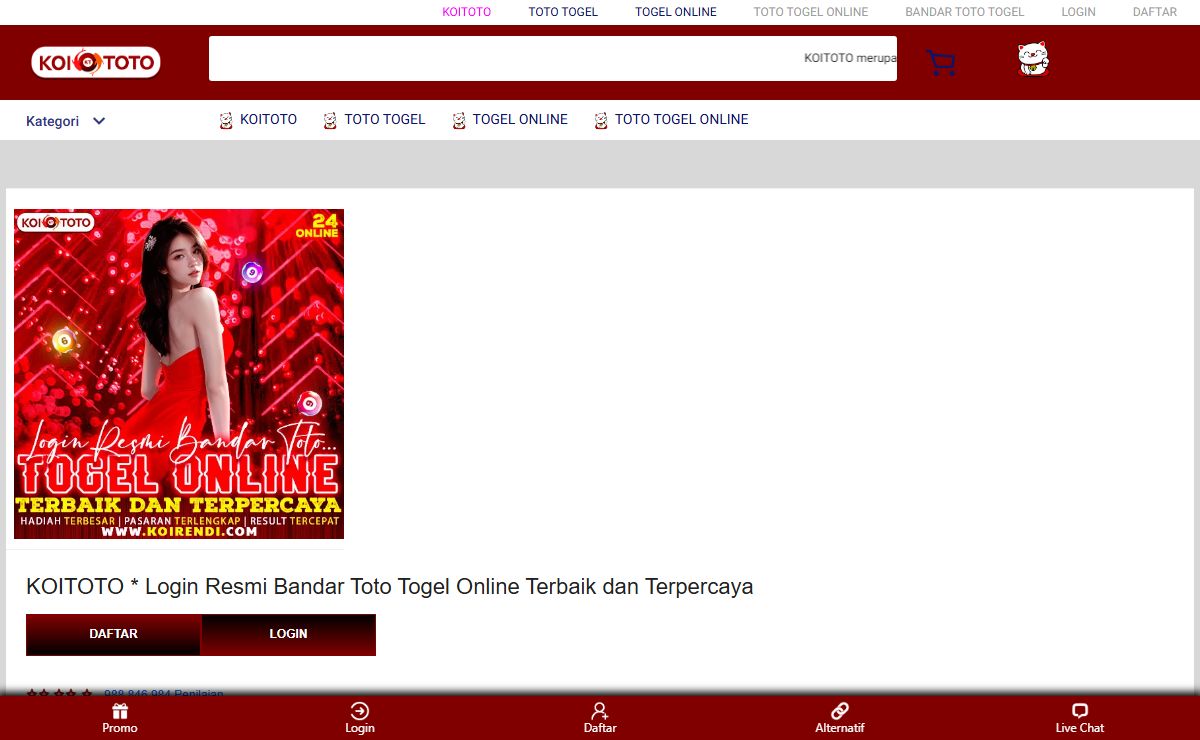Click the product title KOITOTO Login Resmi heading
The image size is (1200, 740).
pyautogui.click(x=390, y=586)
